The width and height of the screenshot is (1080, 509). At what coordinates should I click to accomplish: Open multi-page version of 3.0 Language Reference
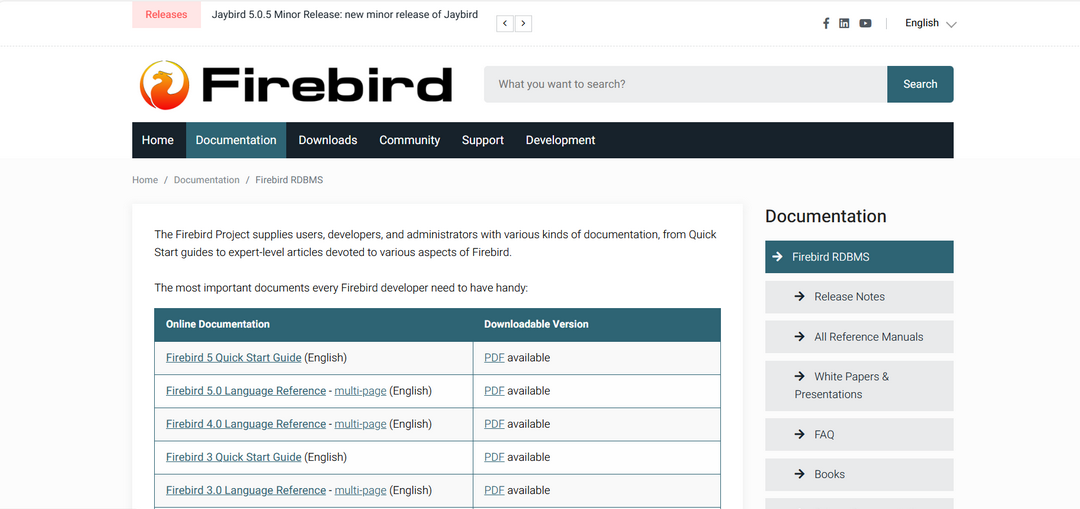tap(360, 490)
